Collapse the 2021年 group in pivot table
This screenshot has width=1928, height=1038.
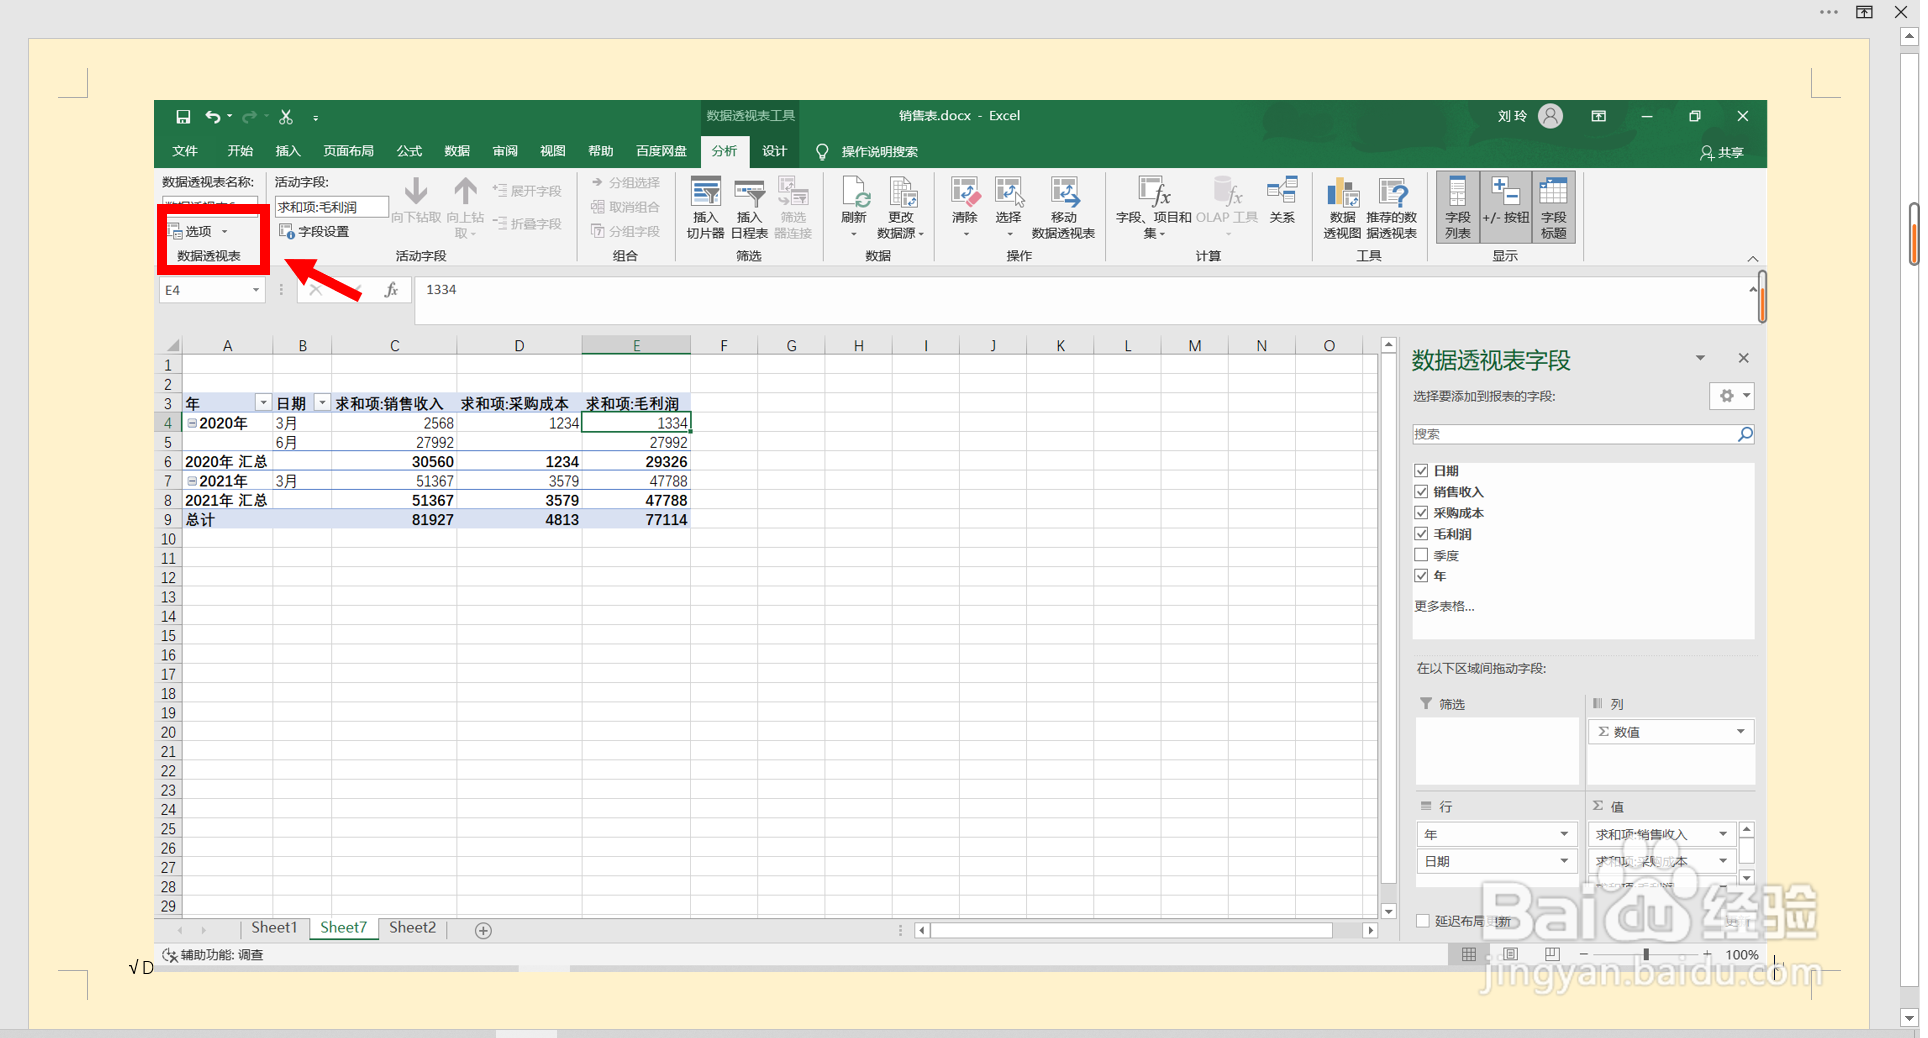pos(192,482)
